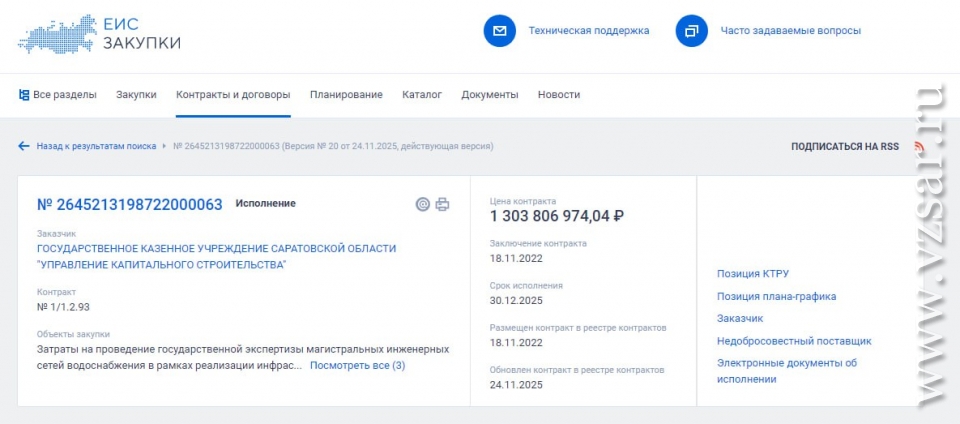Expand purchase objects via Посмотреть все (3)

pos(357,366)
